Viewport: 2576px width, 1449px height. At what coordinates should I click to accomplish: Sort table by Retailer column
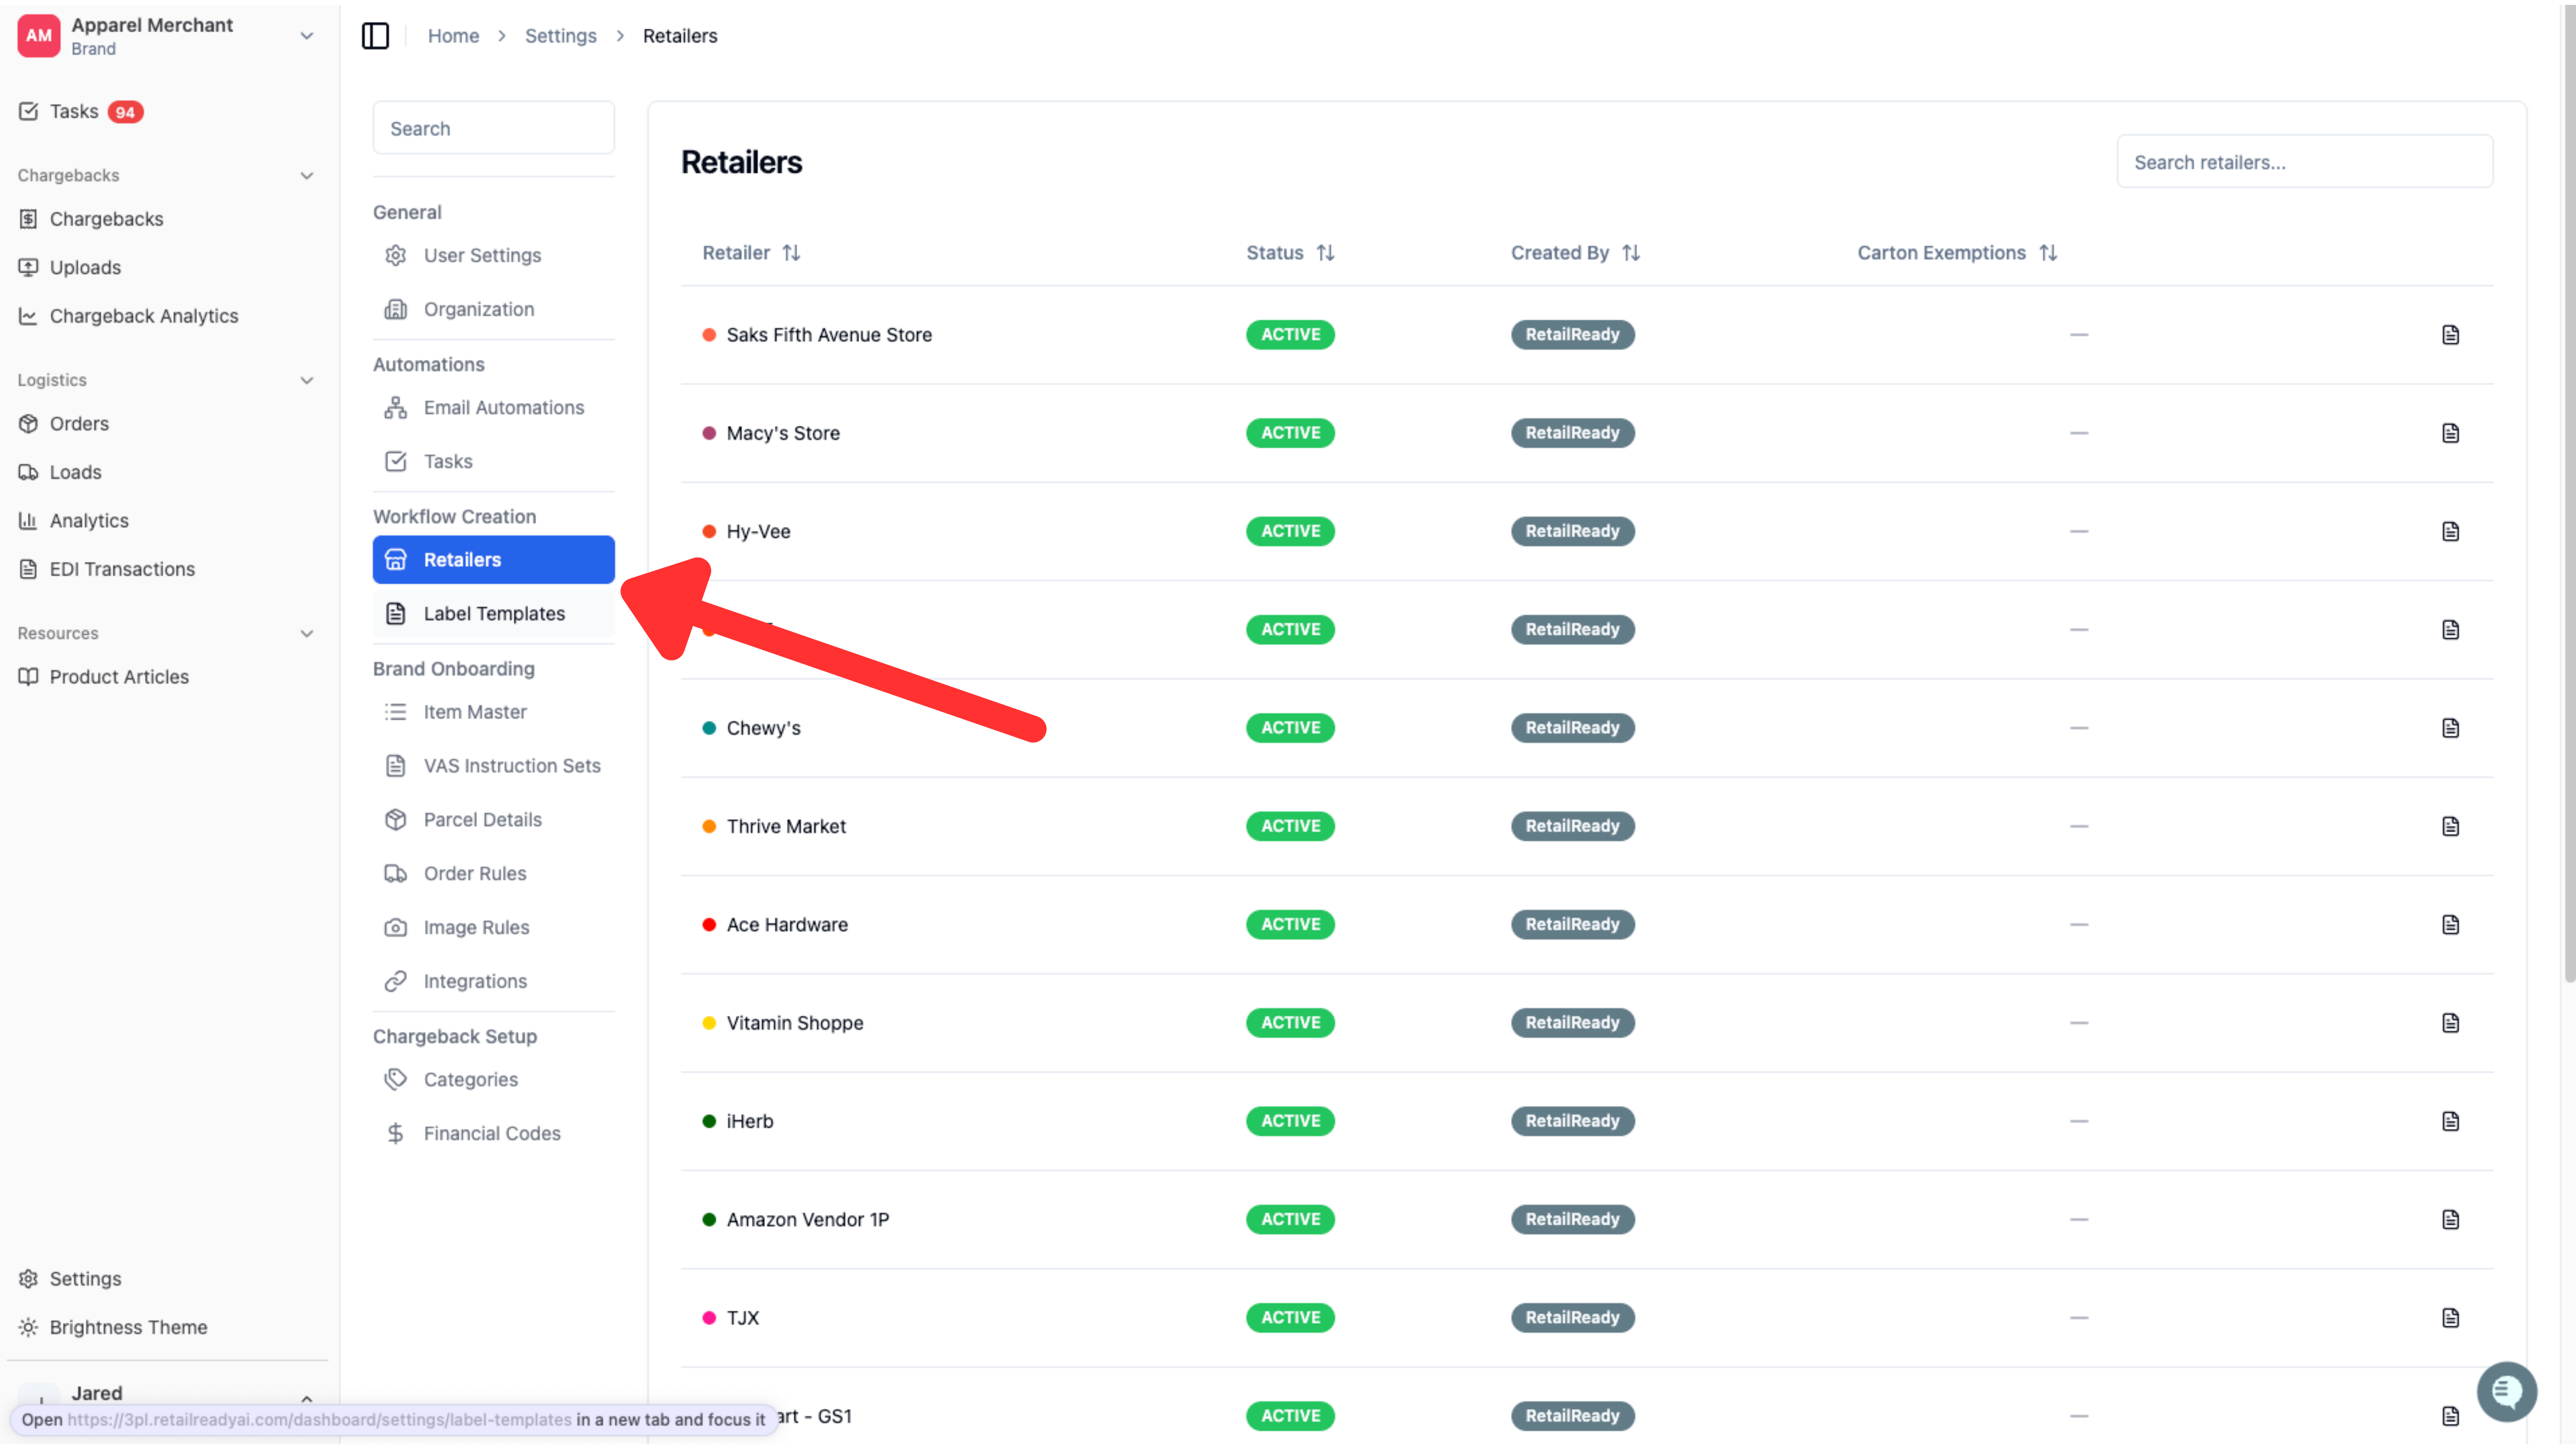[x=751, y=253]
